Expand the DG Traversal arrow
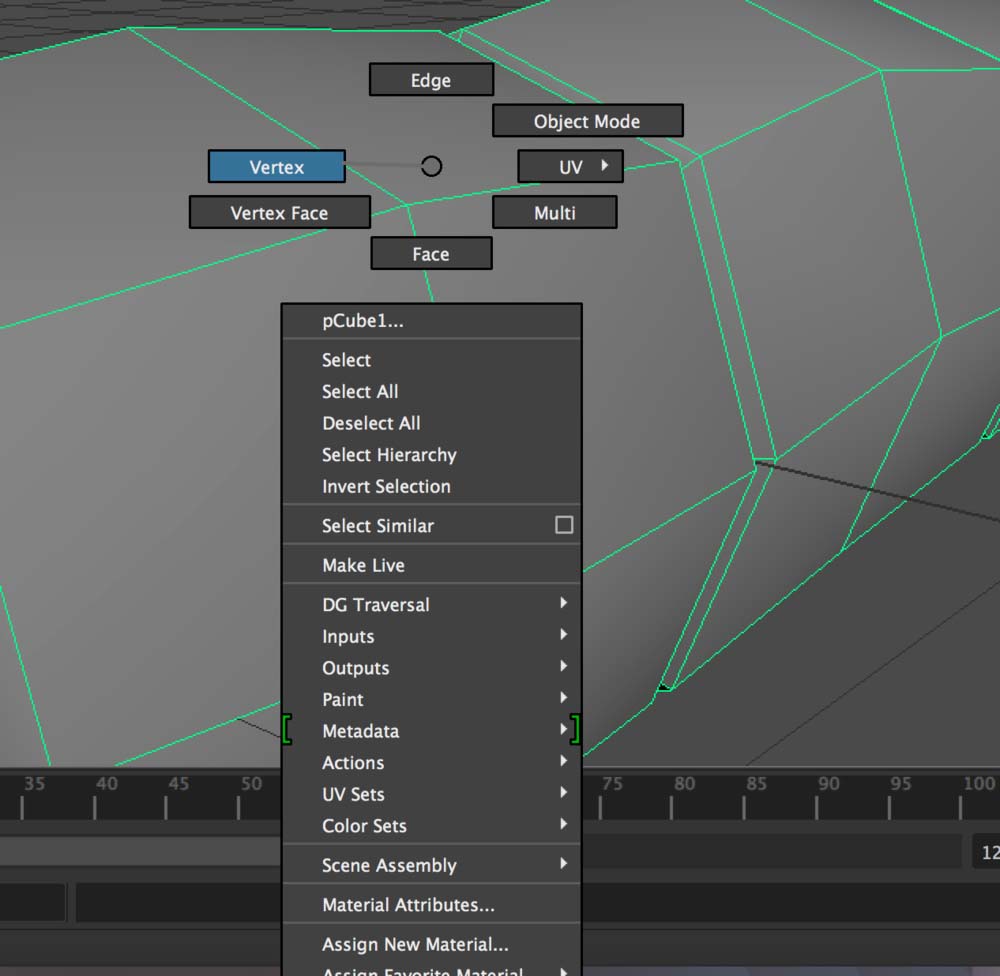The height and width of the screenshot is (976, 1000). point(563,603)
